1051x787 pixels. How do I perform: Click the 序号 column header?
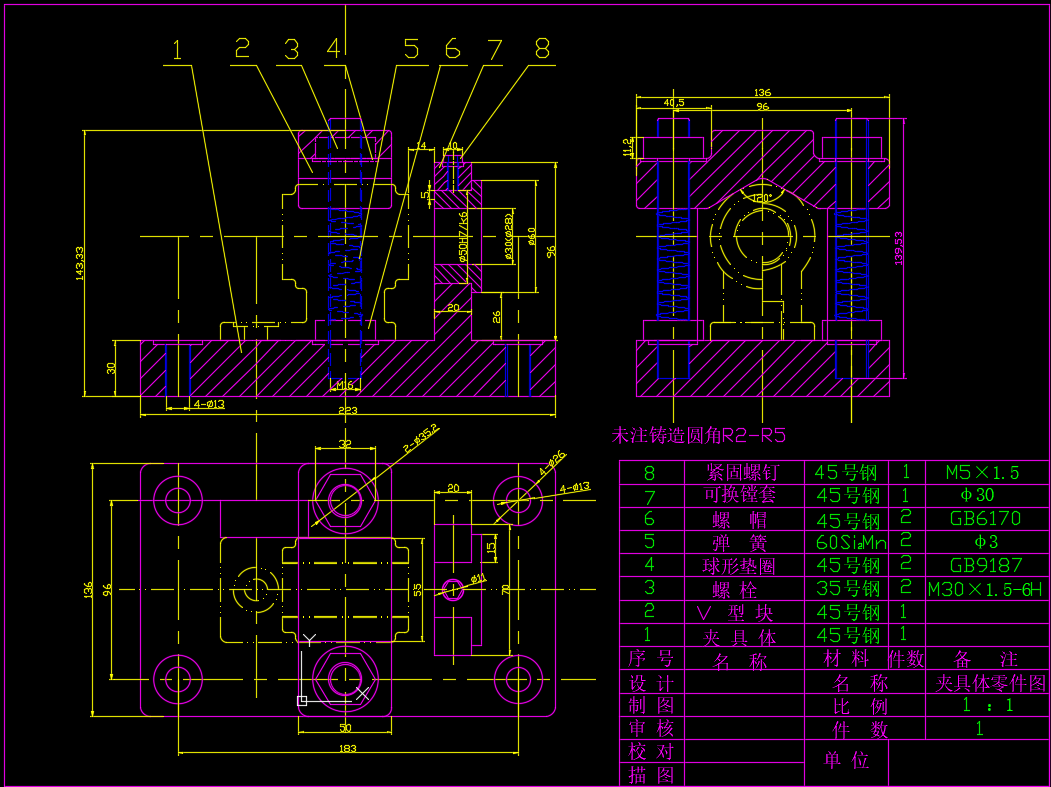651,658
